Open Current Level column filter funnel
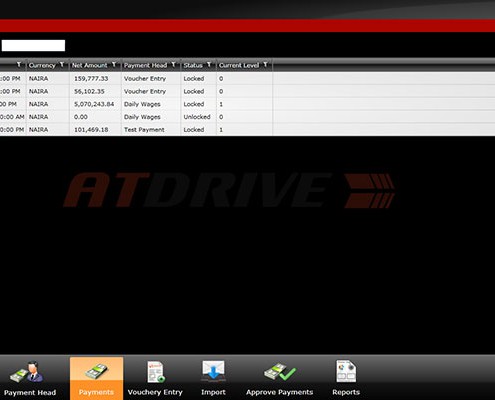The image size is (495, 400). (265, 65)
